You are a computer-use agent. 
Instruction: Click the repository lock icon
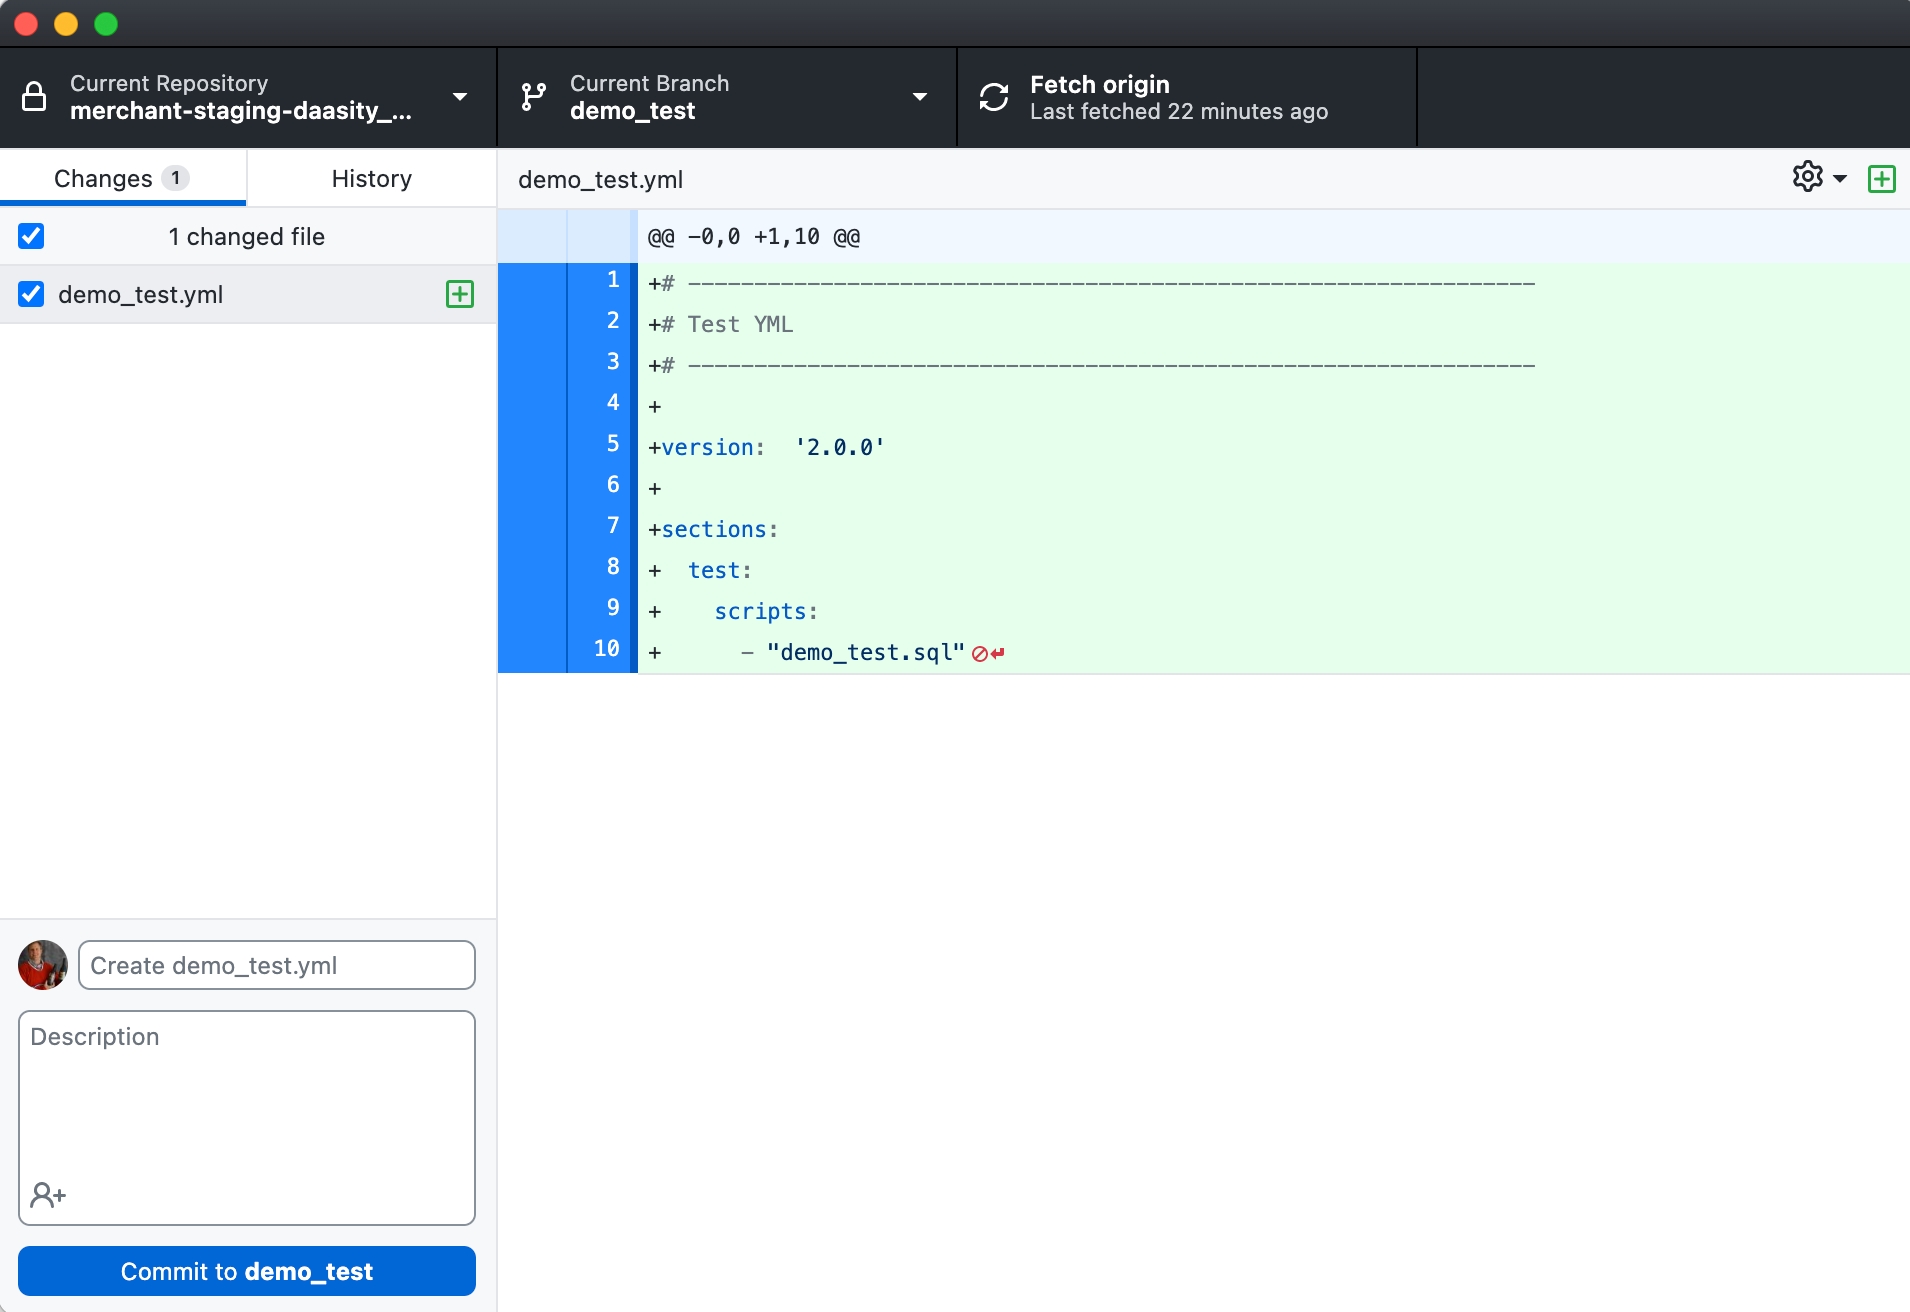click(x=34, y=97)
